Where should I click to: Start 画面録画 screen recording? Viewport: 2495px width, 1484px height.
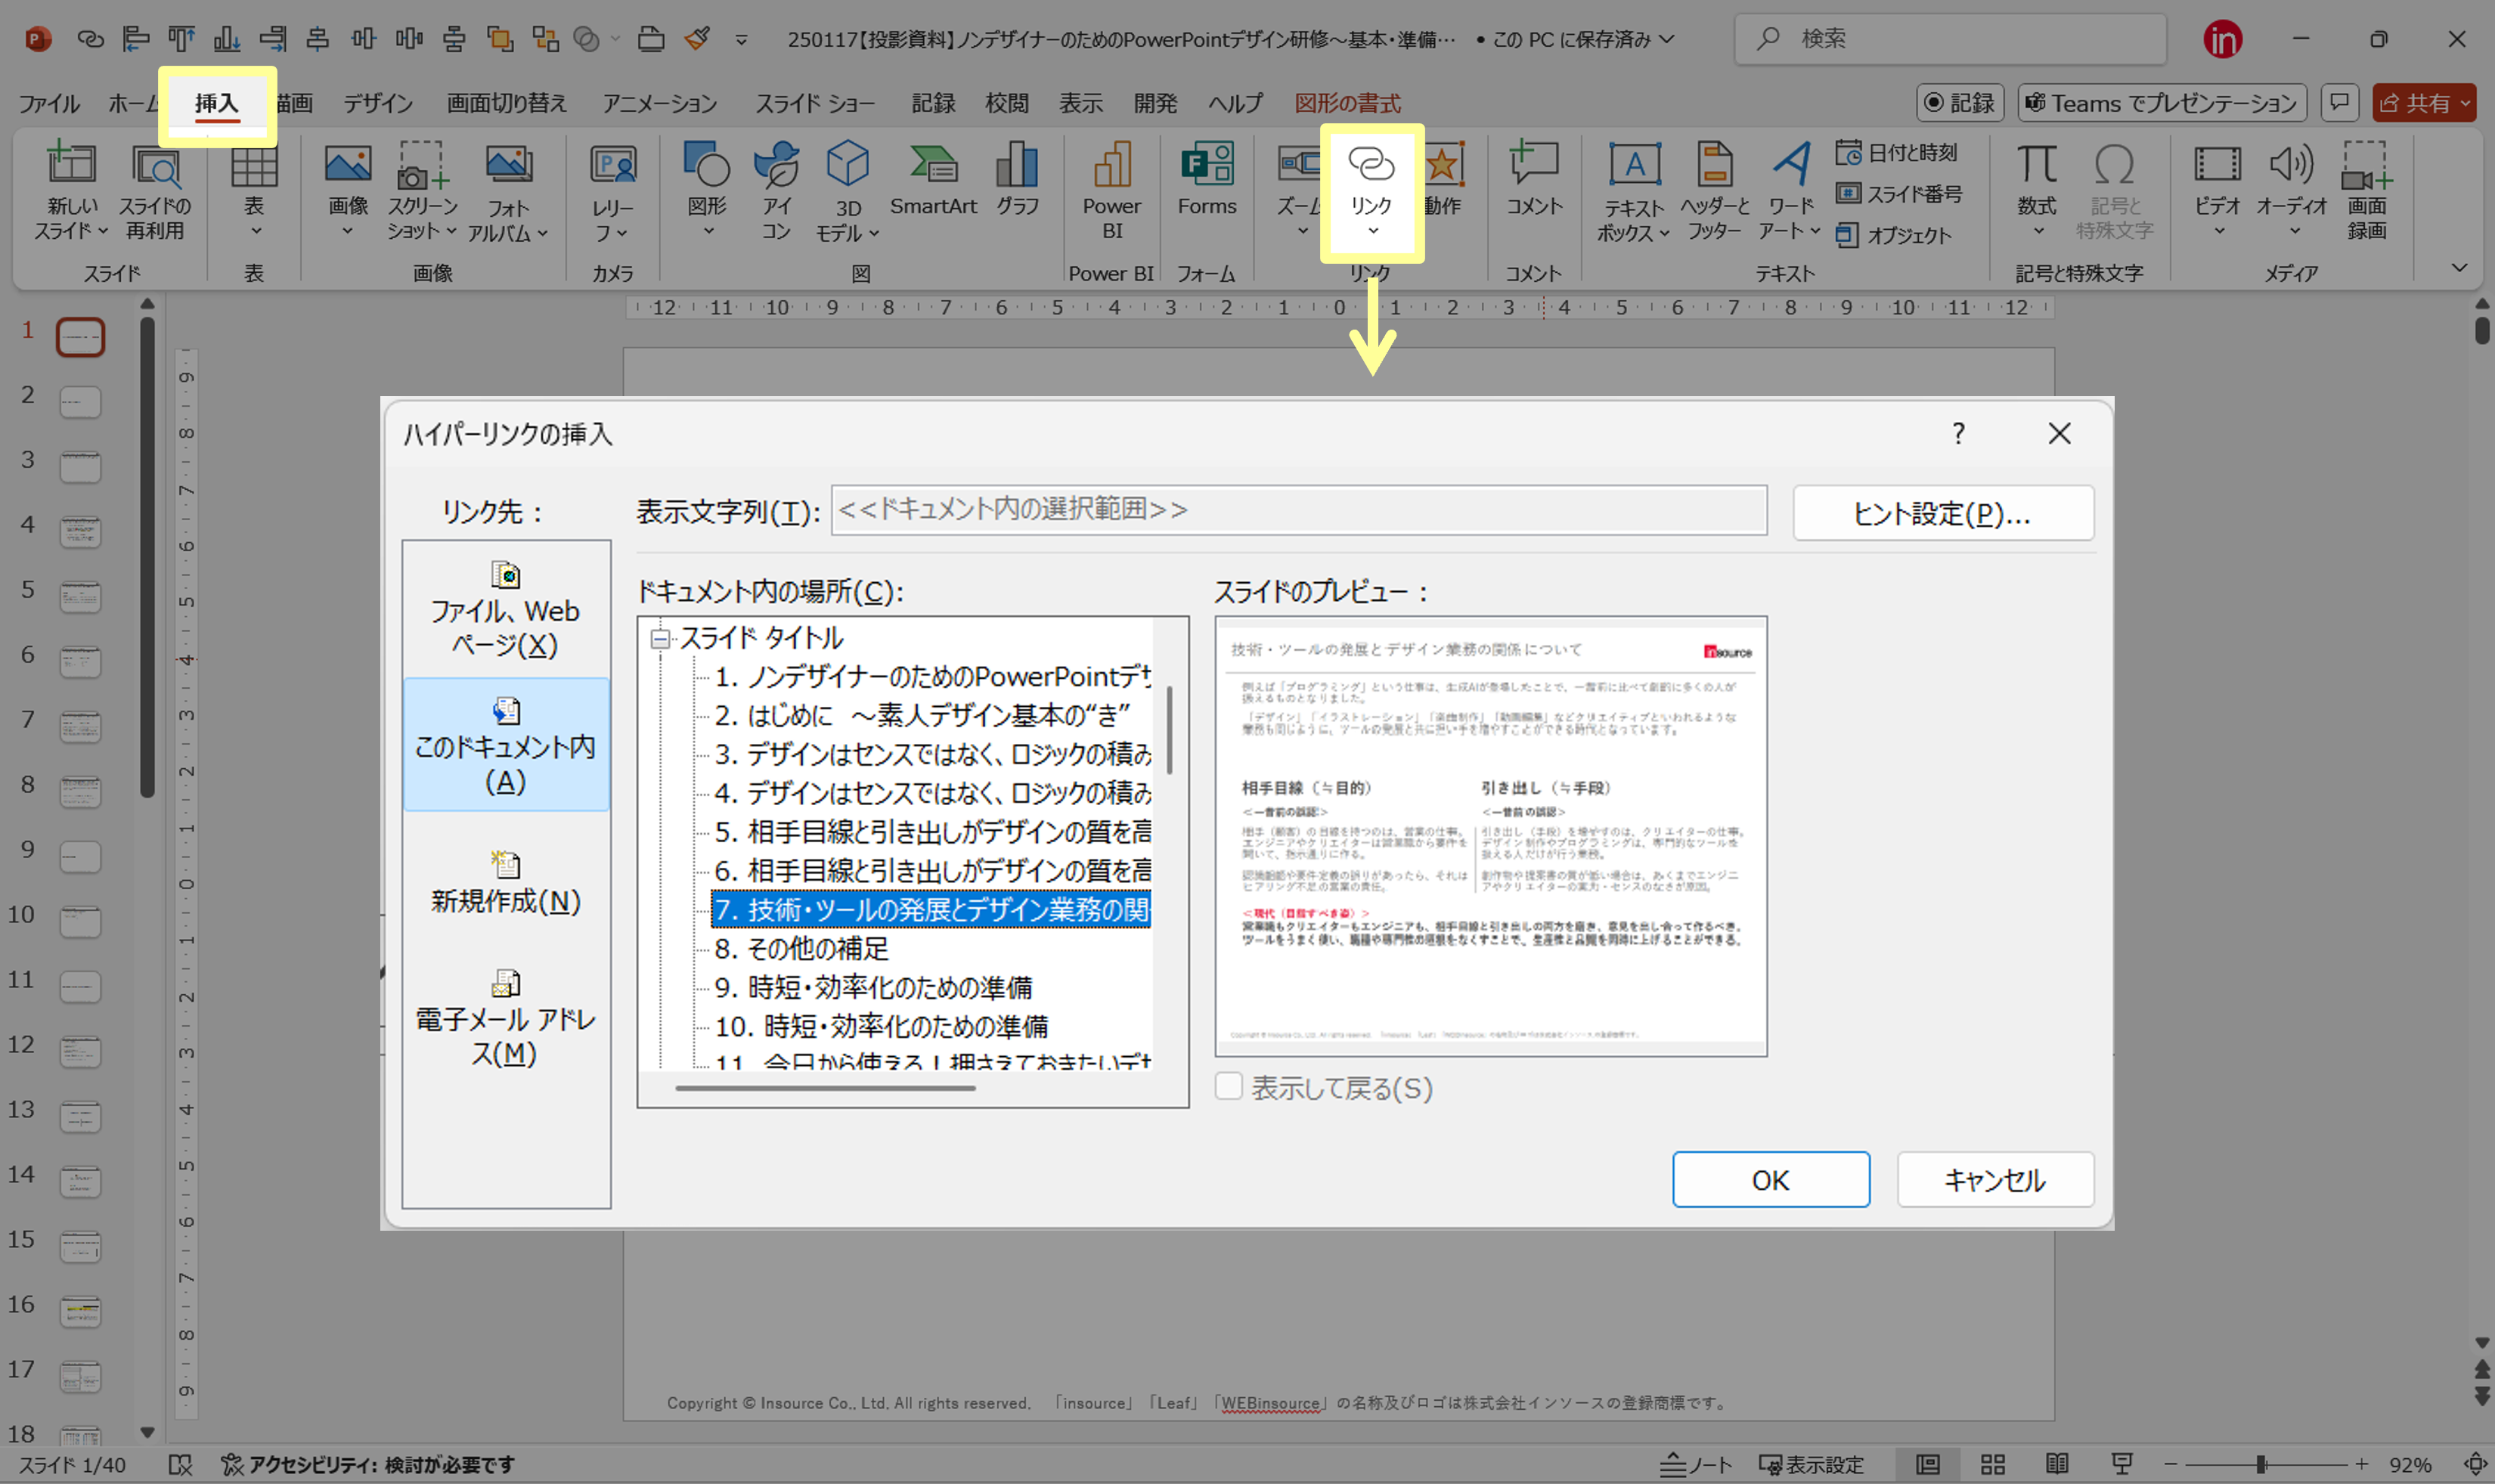[x=2366, y=191]
